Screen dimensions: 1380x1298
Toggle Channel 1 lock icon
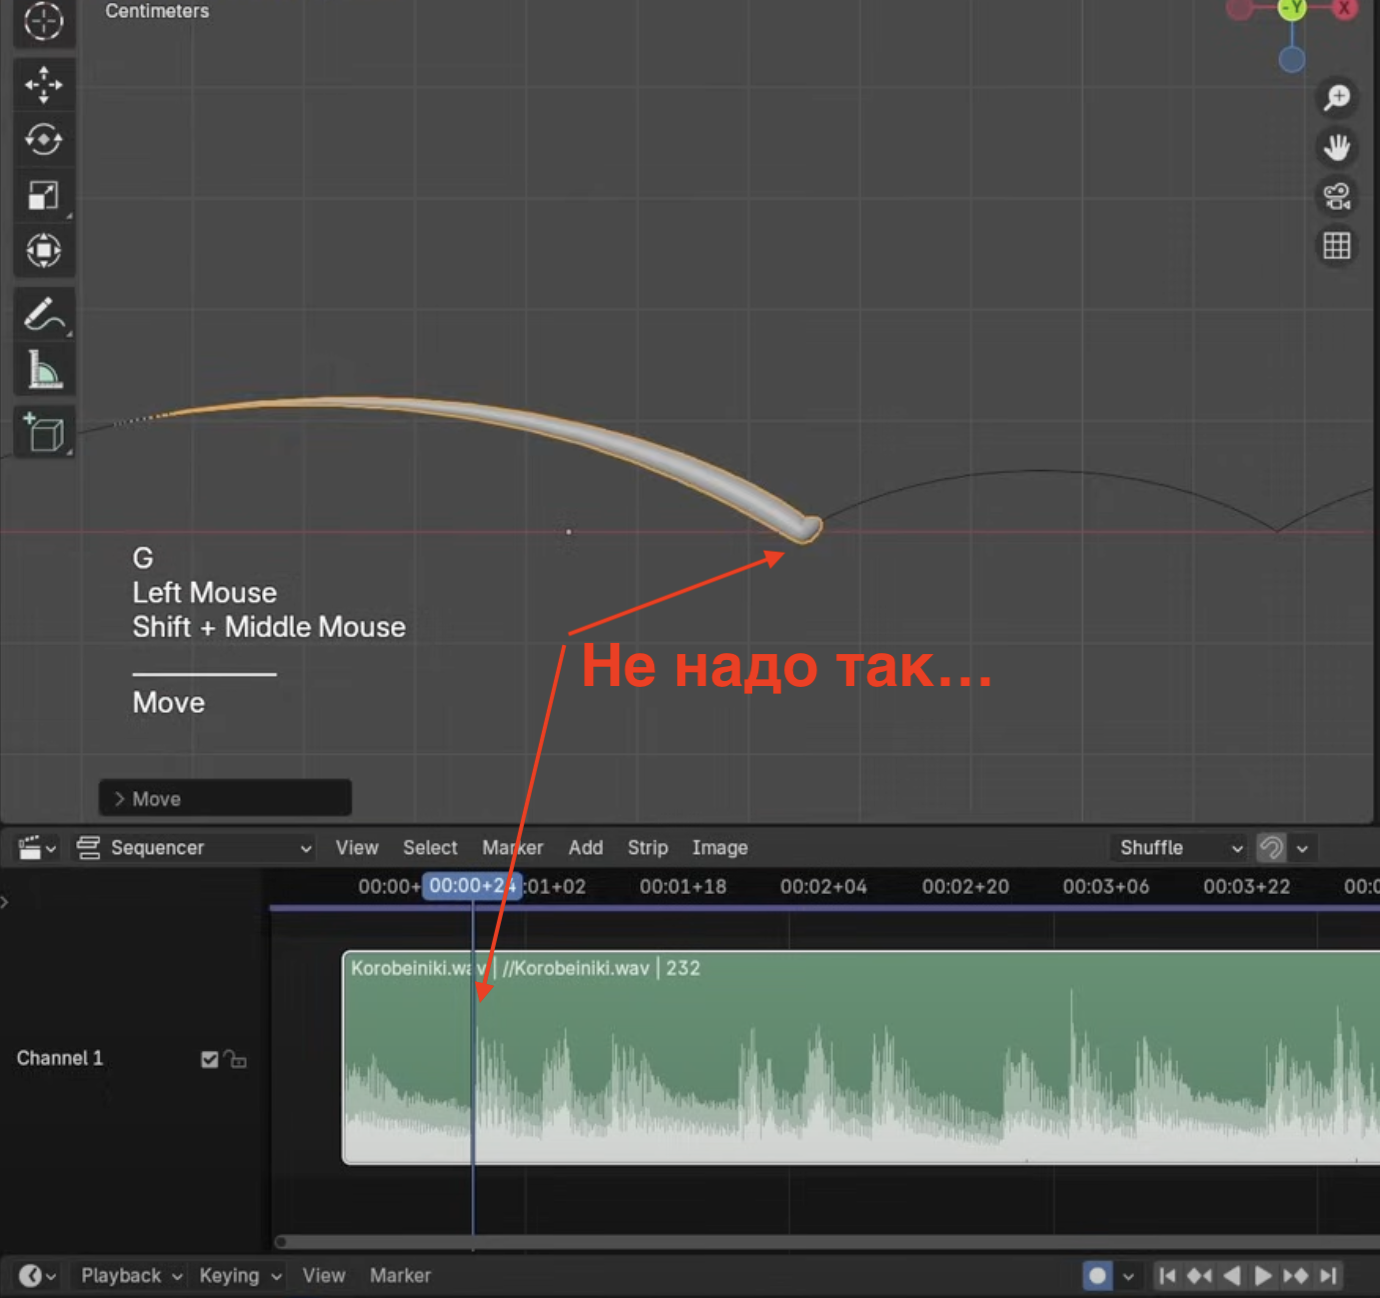coord(236,1059)
